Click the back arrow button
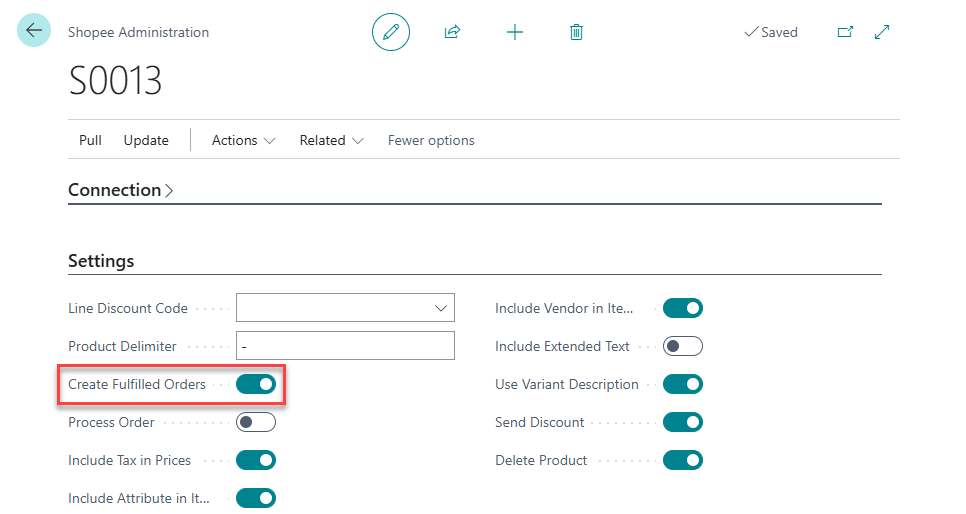Image resolution: width=966 pixels, height=514 pixels. point(34,31)
